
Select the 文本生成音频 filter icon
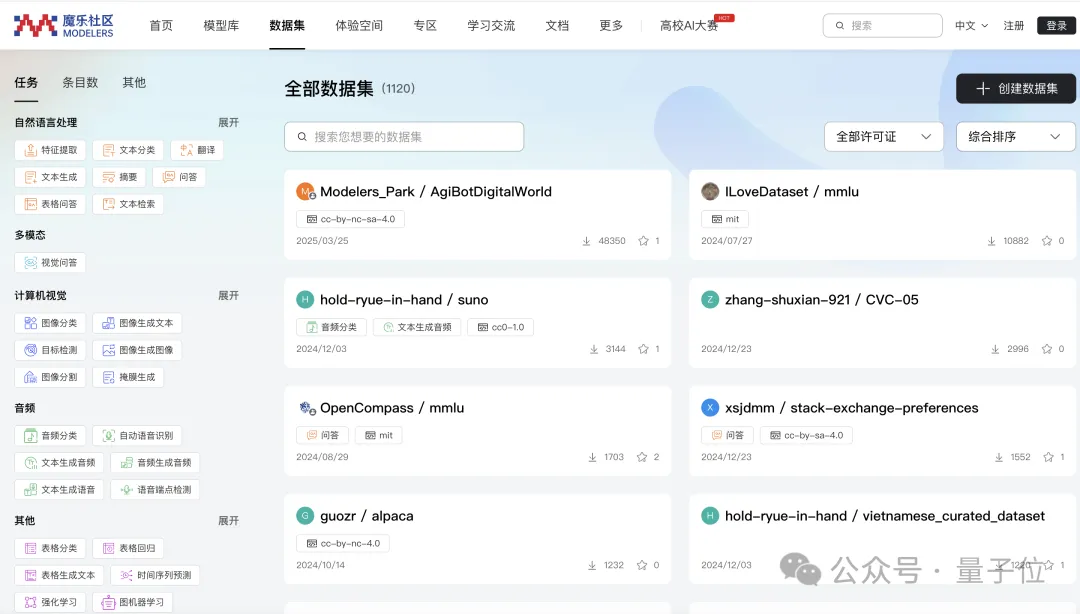pyautogui.click(x=58, y=462)
